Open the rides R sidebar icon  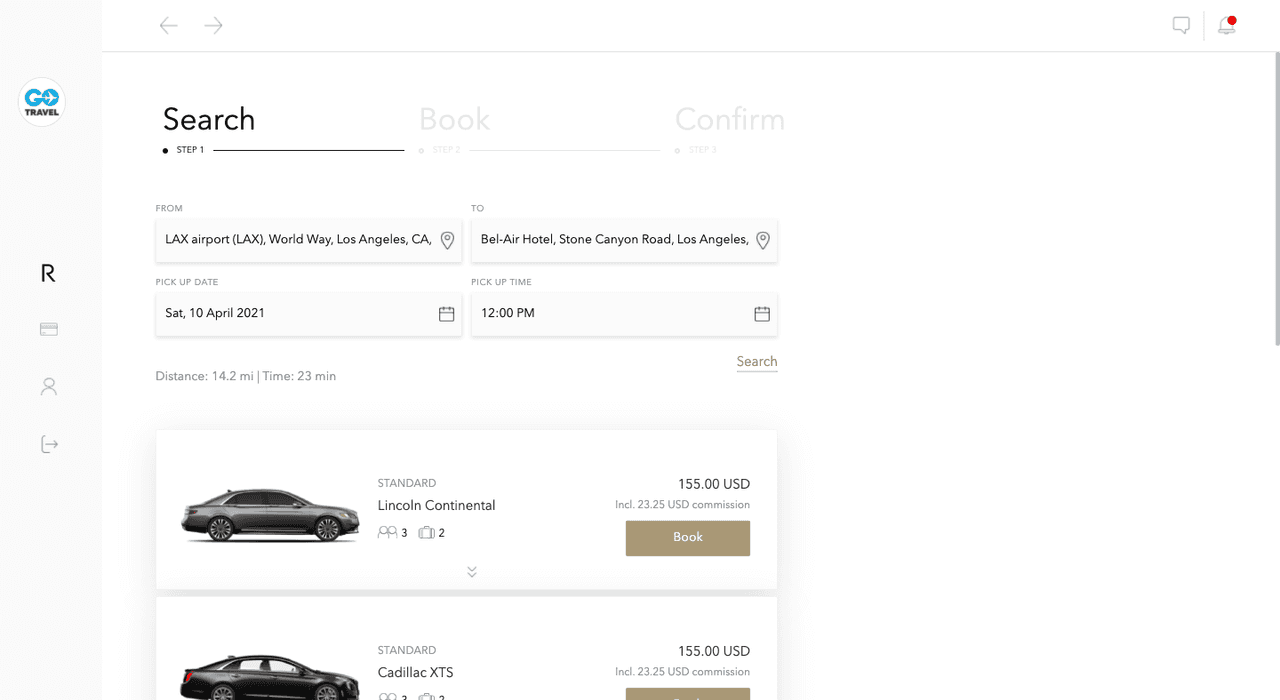[48, 273]
